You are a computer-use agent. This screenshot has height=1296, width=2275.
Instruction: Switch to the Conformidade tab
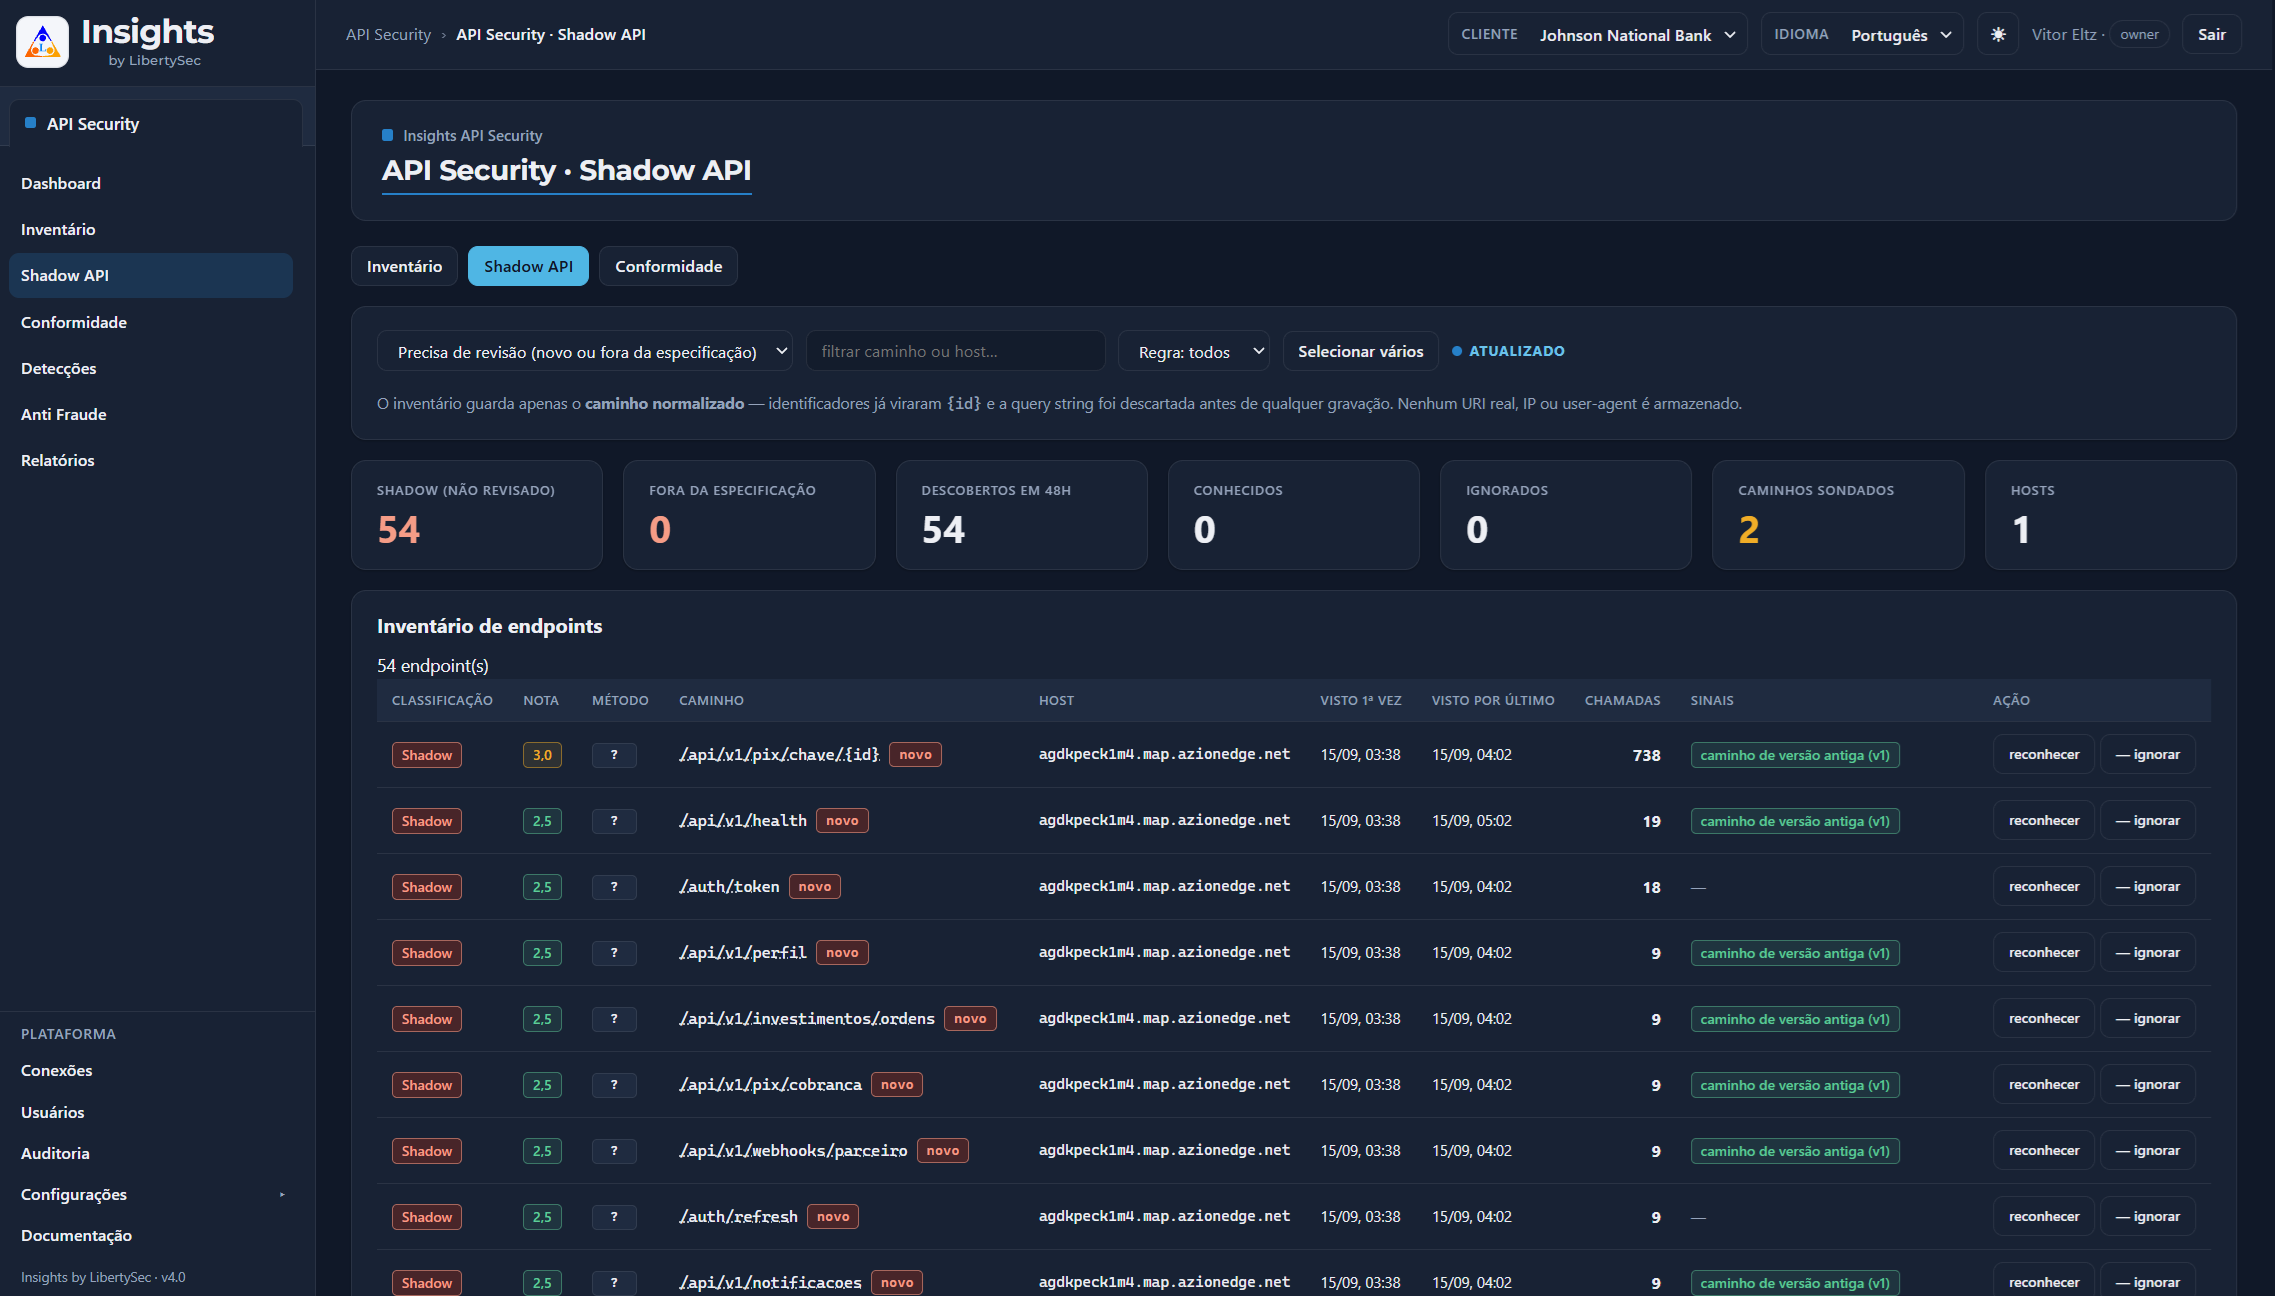[668, 266]
